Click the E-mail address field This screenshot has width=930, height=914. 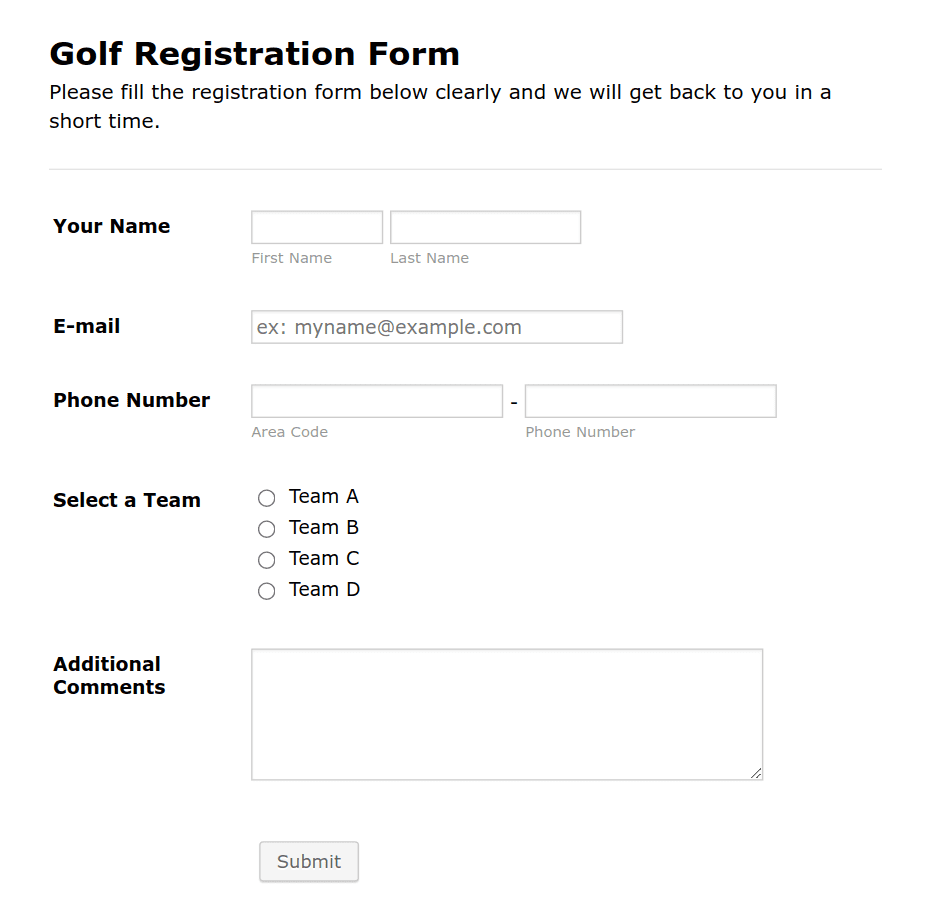coord(436,327)
